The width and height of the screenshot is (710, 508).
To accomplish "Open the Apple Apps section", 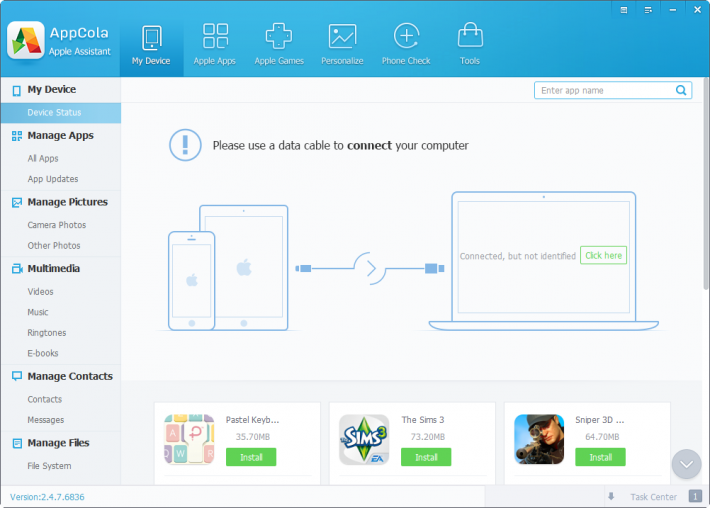I will [215, 46].
